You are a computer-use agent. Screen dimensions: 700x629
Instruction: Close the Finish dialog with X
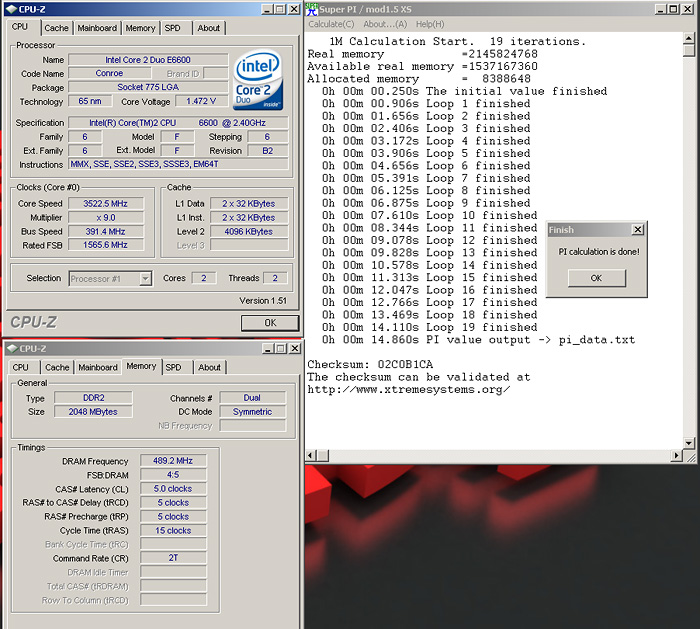tap(638, 229)
